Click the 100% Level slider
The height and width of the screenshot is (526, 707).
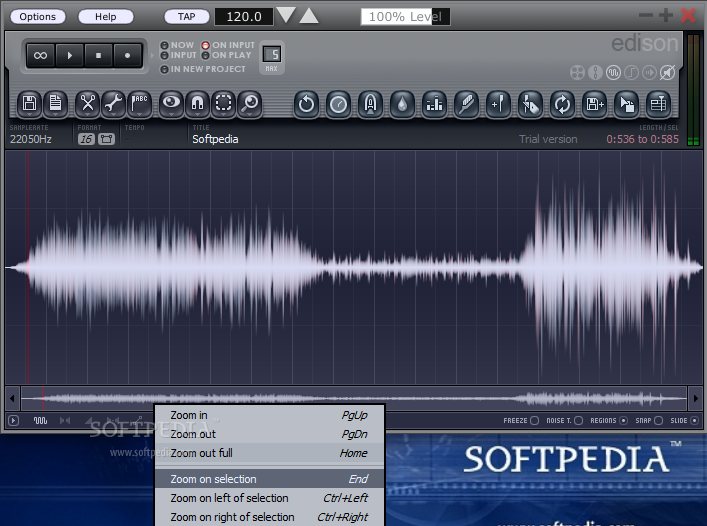point(405,17)
